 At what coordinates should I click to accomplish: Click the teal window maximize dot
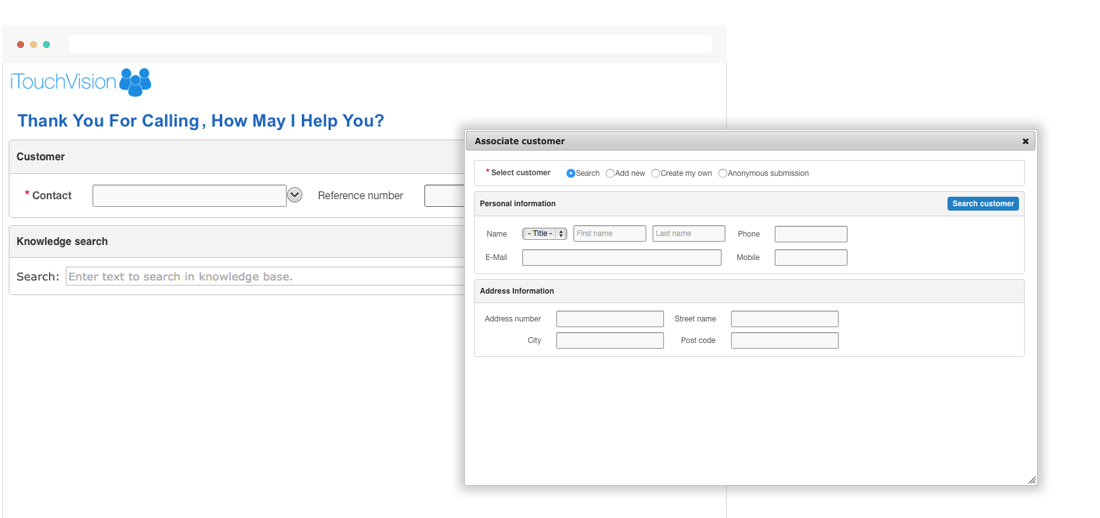click(x=46, y=44)
